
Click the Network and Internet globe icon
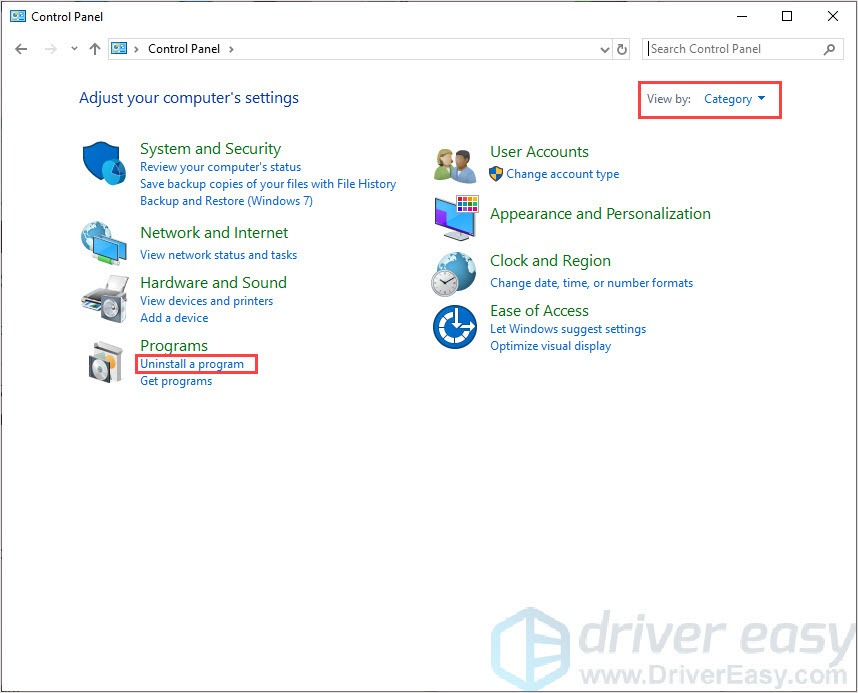pos(104,242)
